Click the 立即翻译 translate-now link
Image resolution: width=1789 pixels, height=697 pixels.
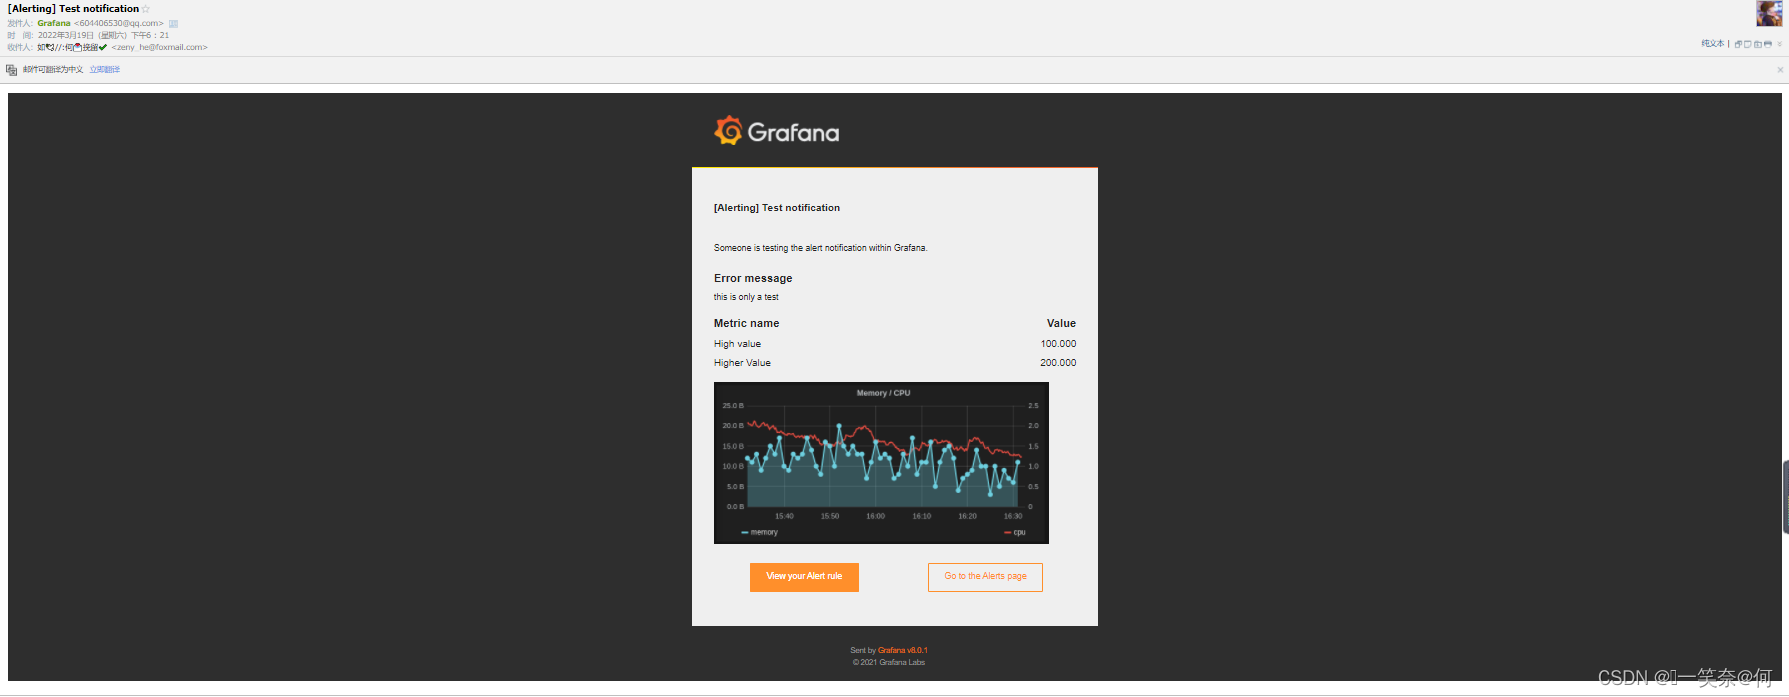pos(105,70)
